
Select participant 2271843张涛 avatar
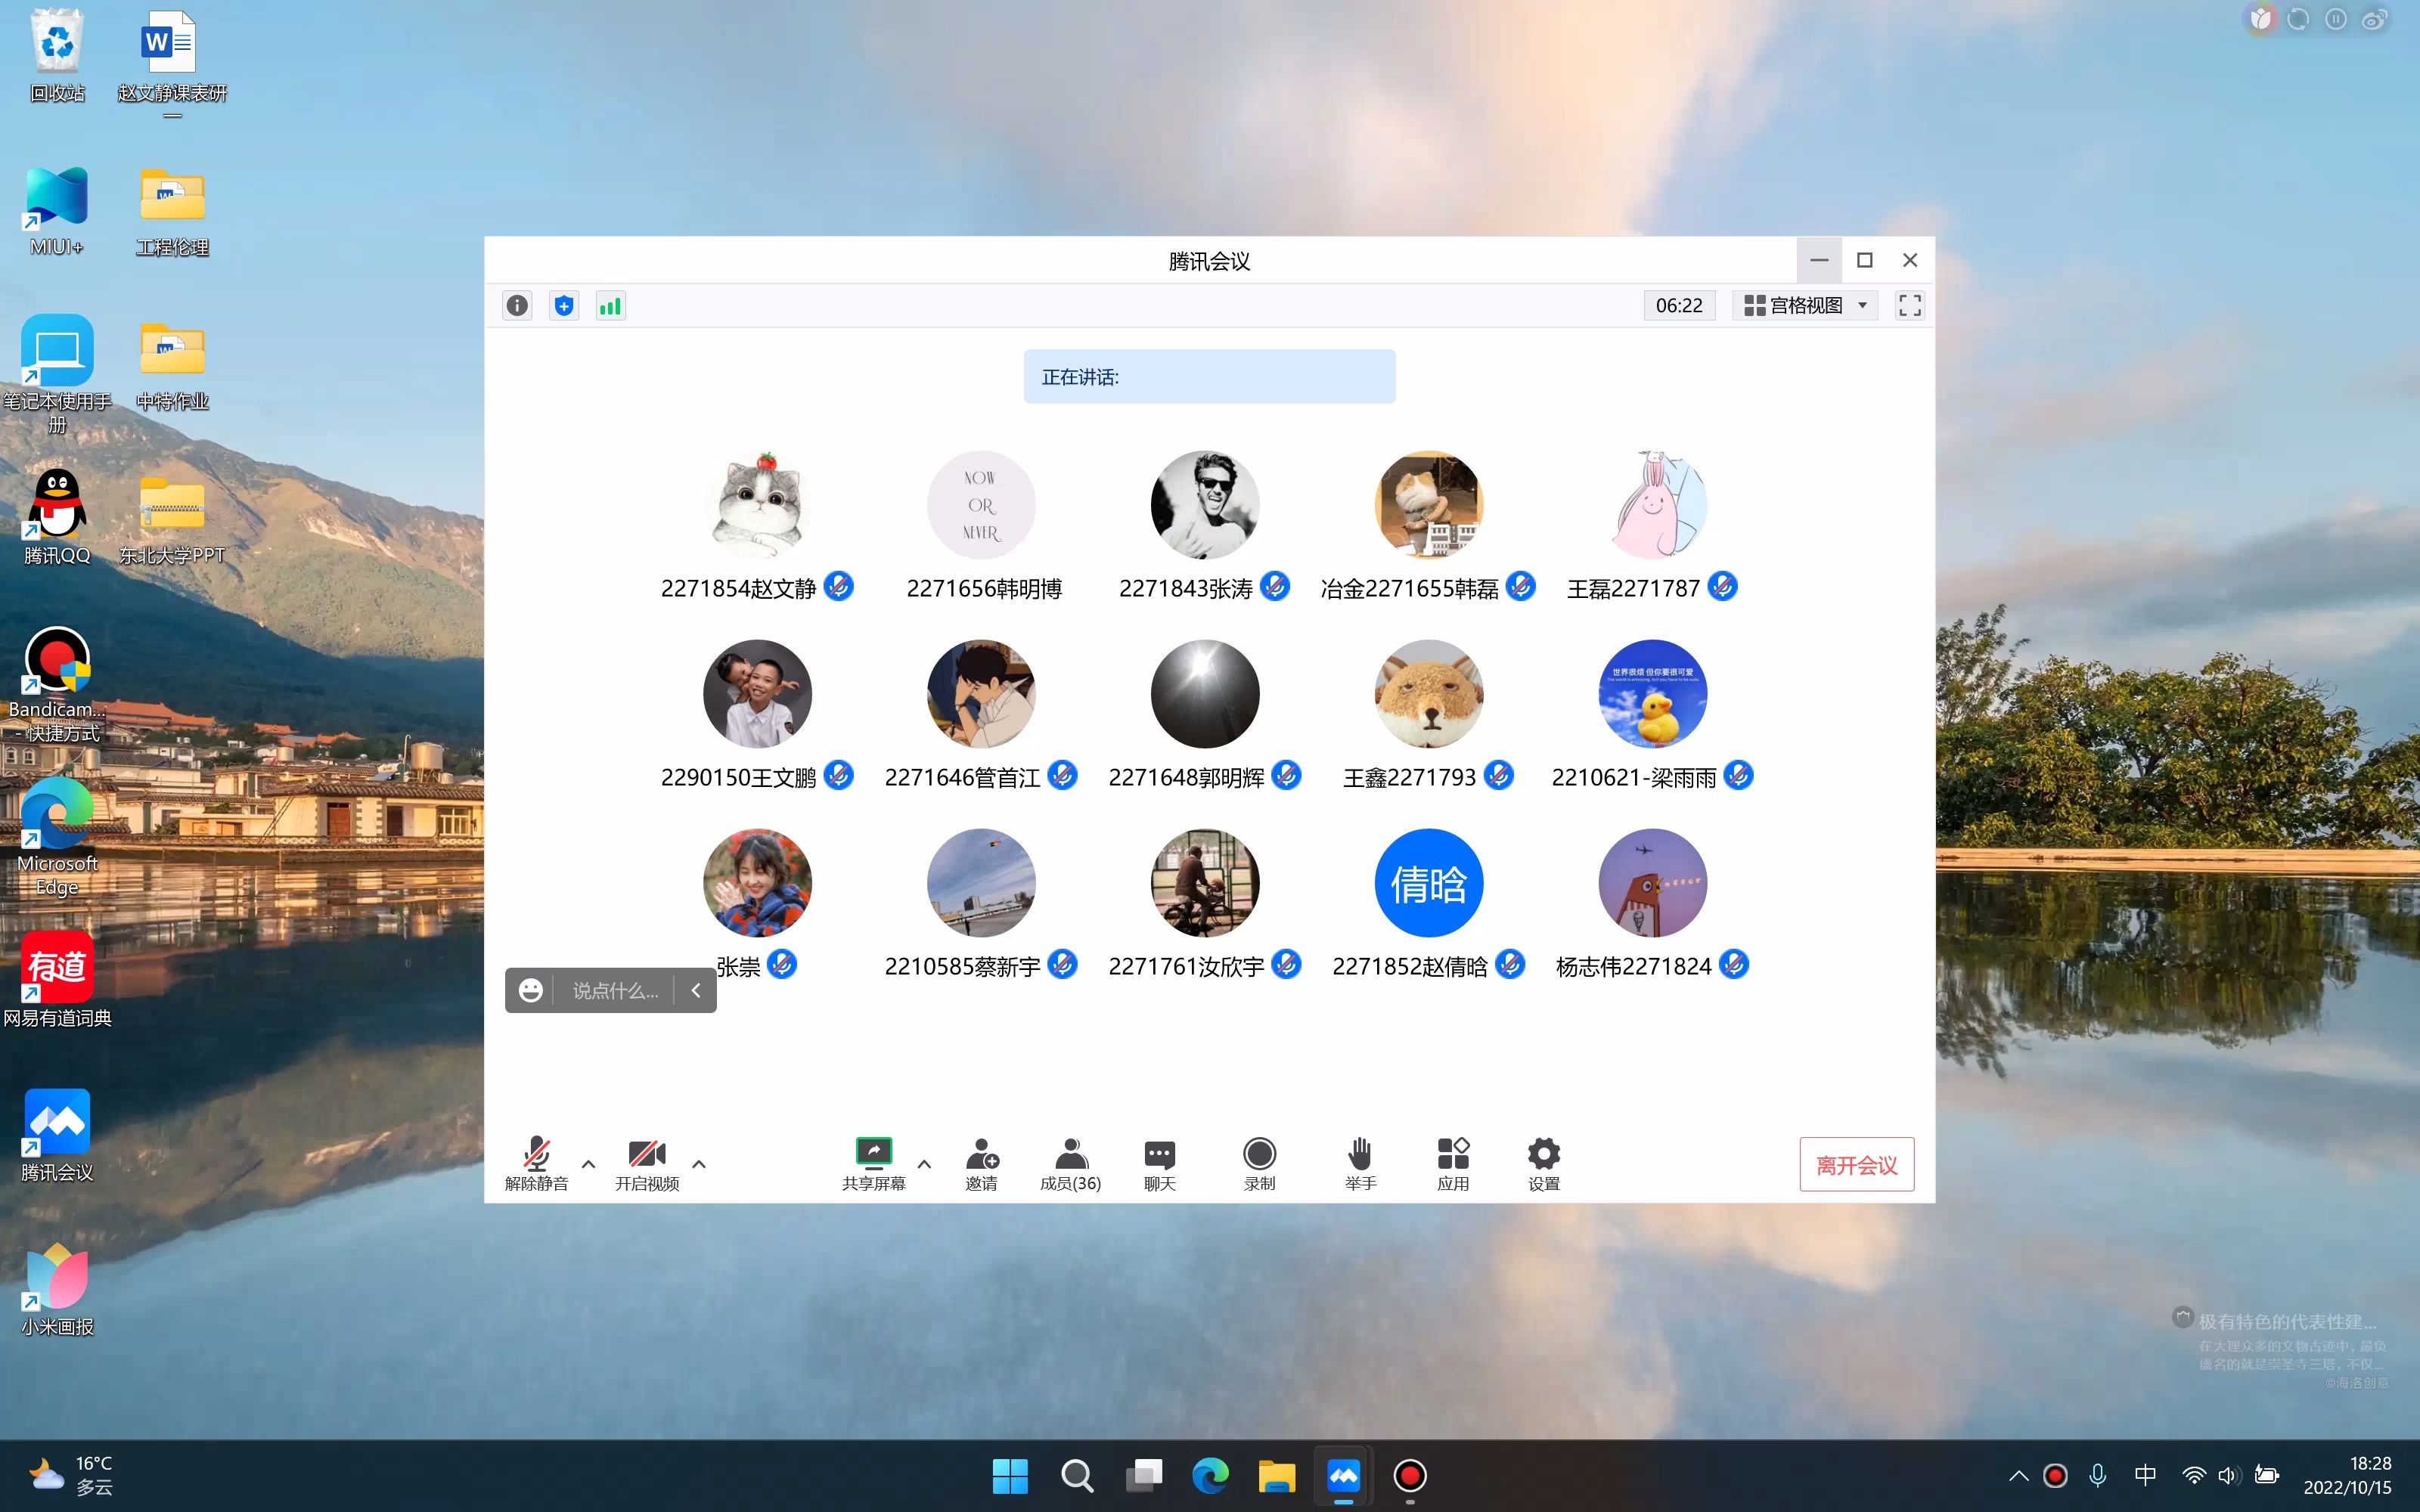(1205, 505)
